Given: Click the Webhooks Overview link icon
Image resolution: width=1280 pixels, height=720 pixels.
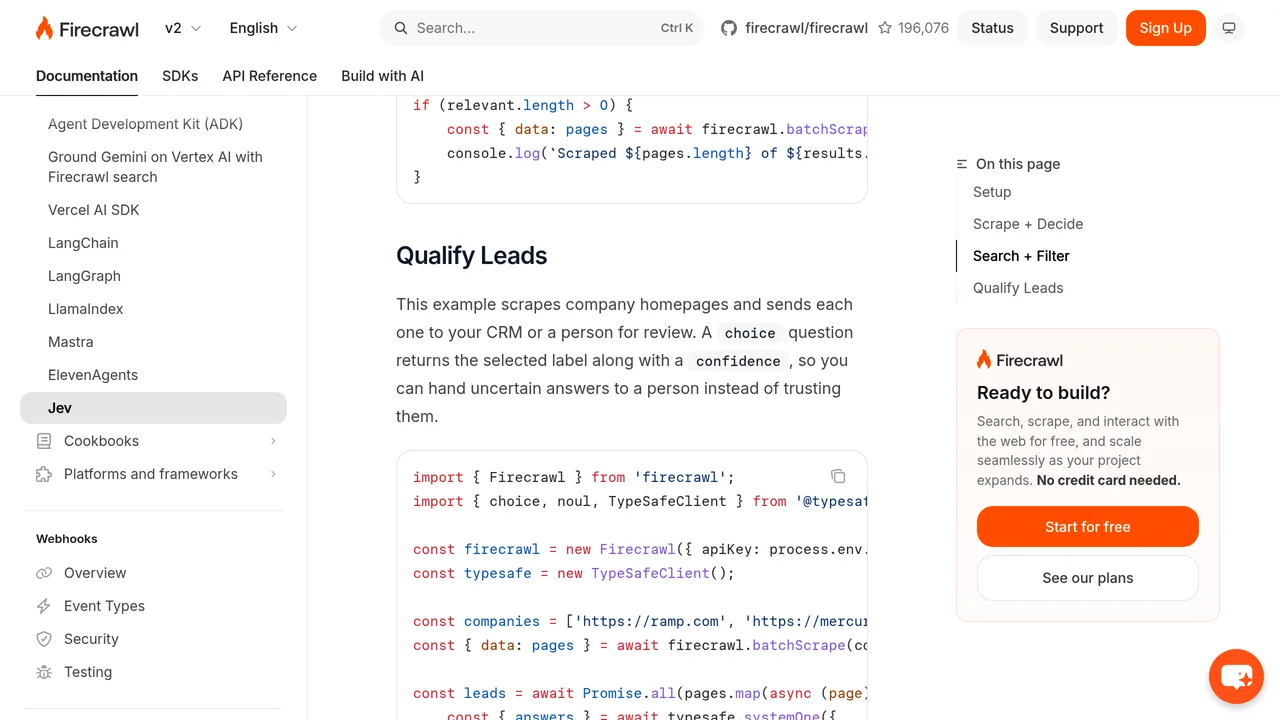Looking at the screenshot, I should [x=44, y=573].
